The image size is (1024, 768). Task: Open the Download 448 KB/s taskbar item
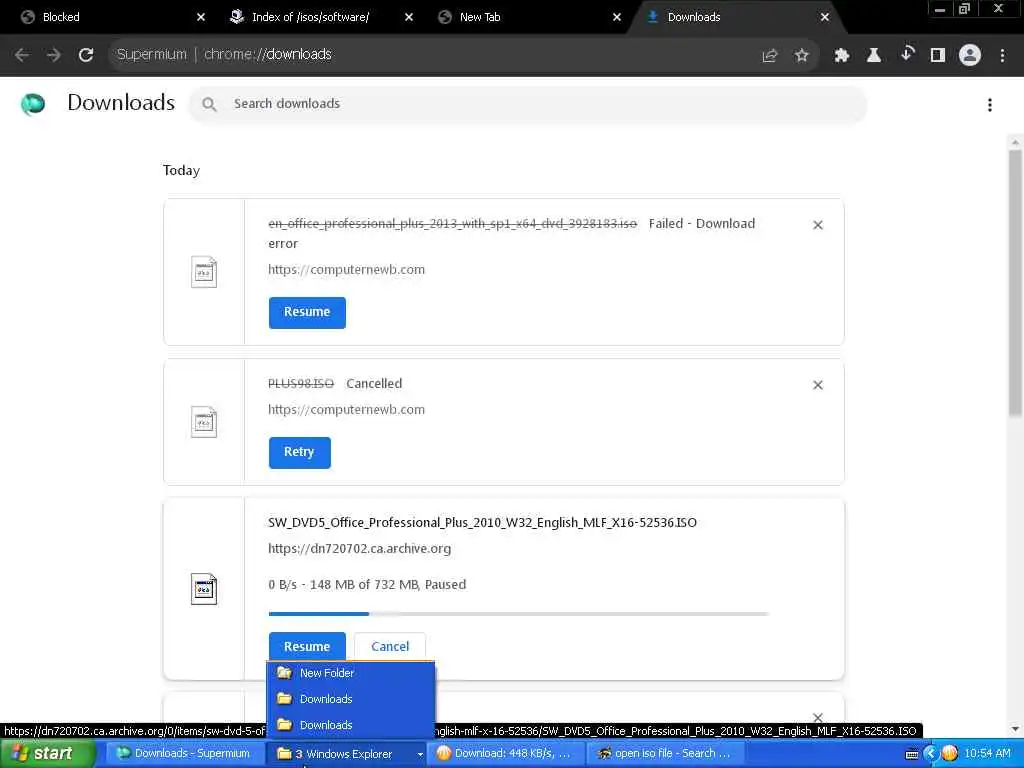click(x=507, y=754)
